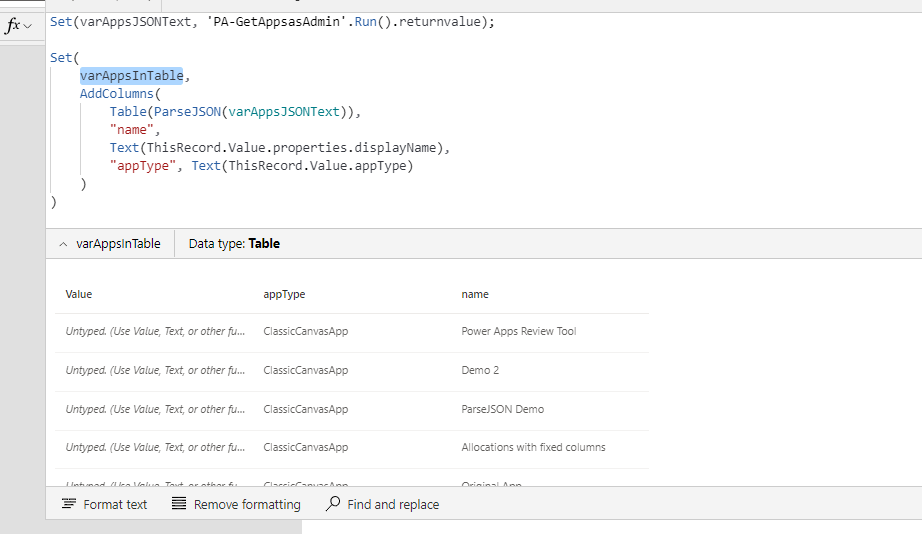Click ClassicCanvasApp in the Demo 2 row
This screenshot has height=534, width=922.
point(305,370)
